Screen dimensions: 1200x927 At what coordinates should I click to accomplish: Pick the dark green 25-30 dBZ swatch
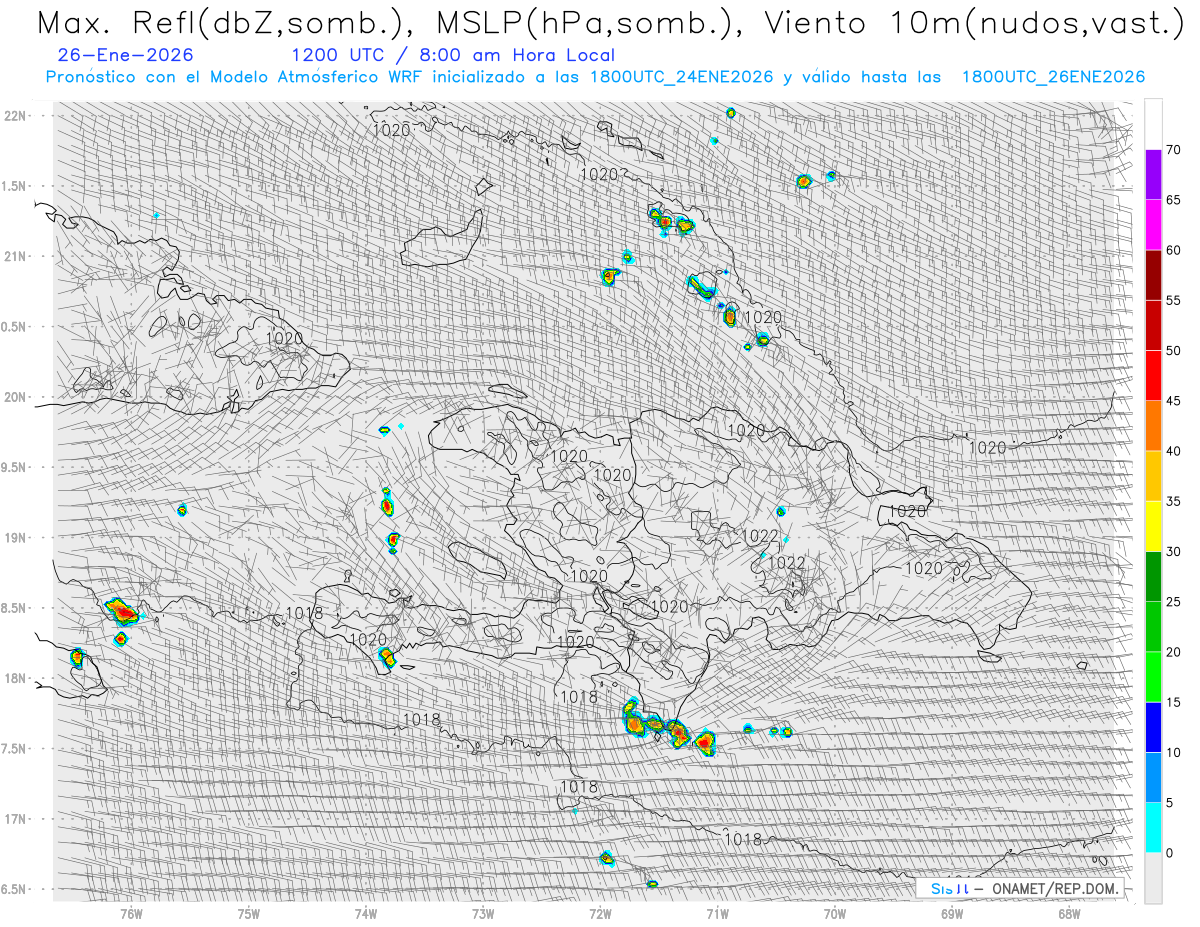(1153, 576)
